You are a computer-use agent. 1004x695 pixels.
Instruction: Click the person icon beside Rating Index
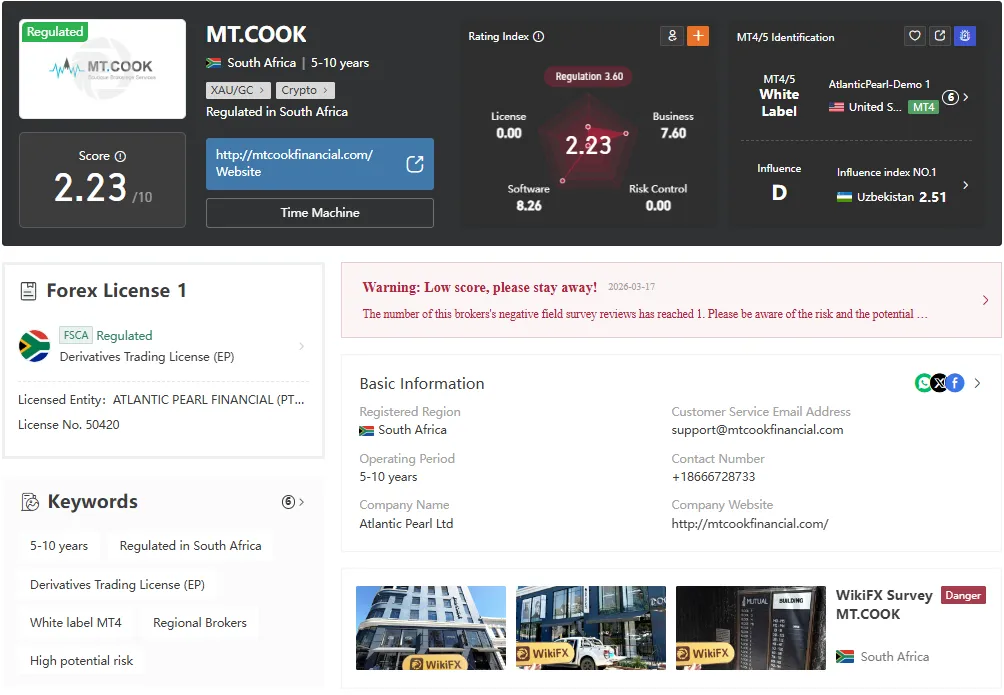tap(672, 36)
